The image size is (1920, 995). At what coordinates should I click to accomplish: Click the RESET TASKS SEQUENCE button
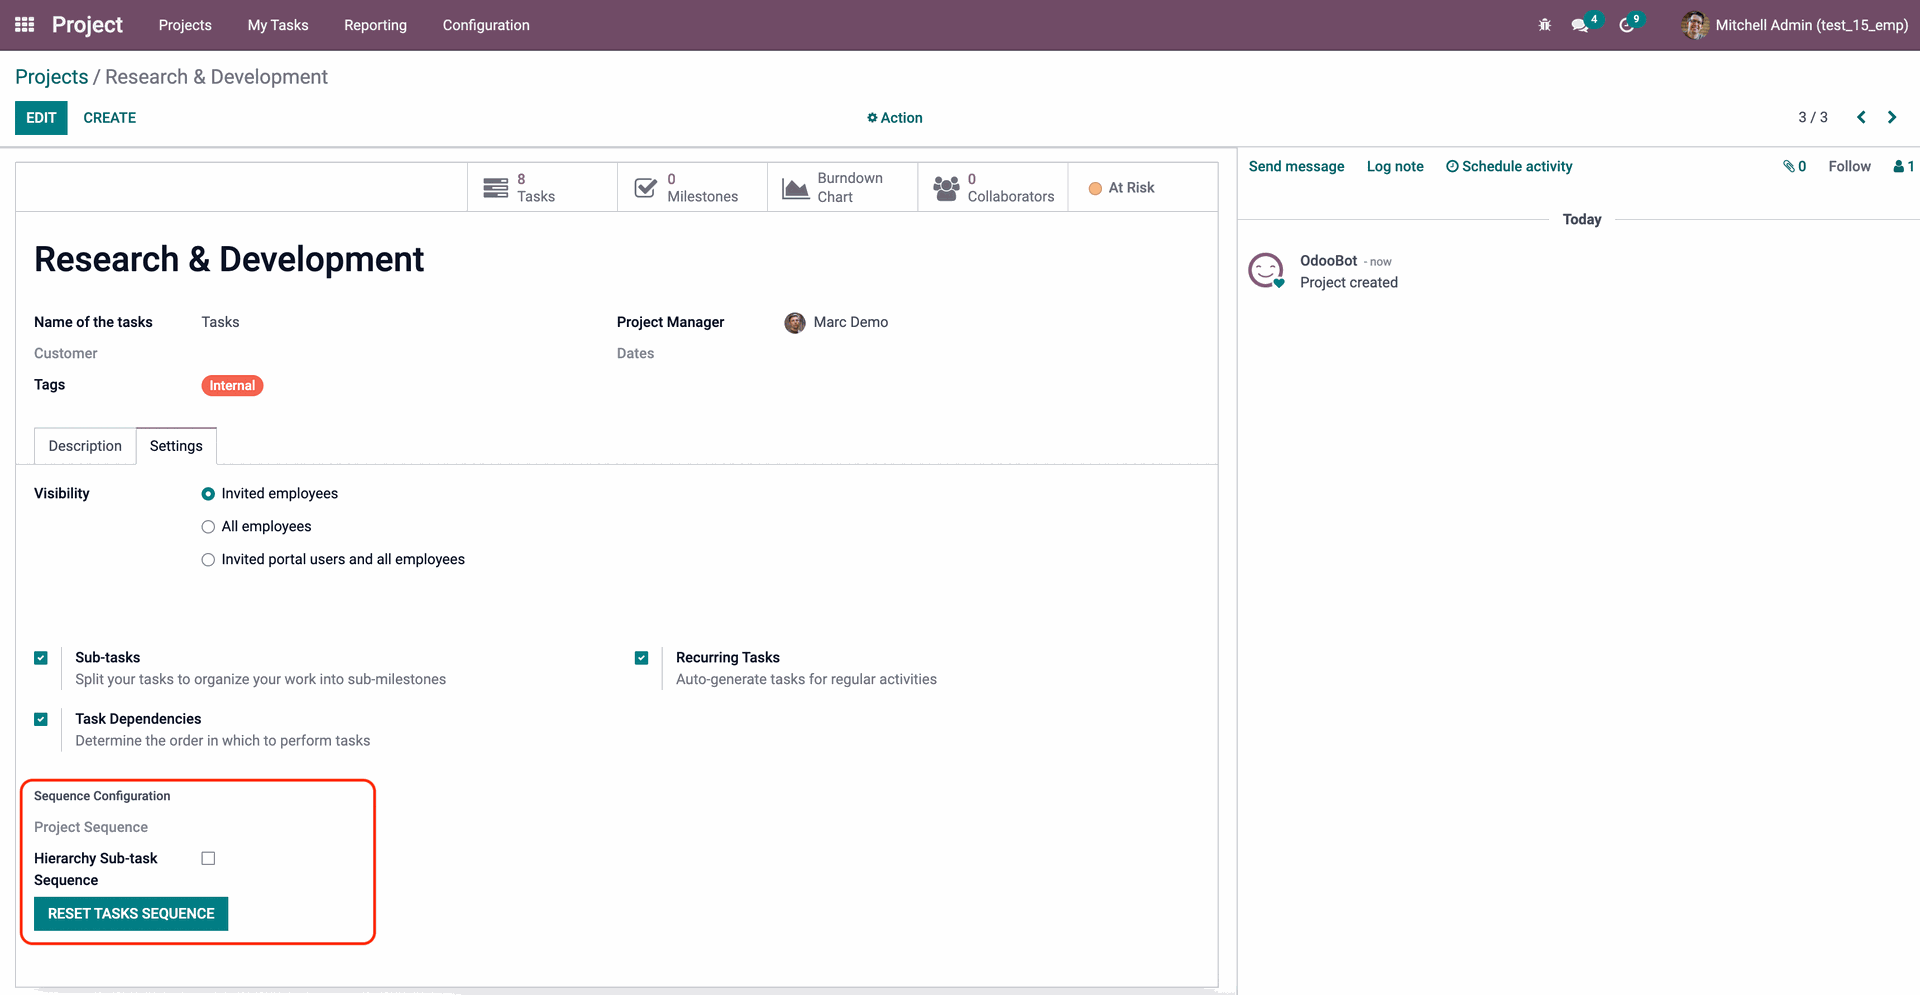coord(130,913)
